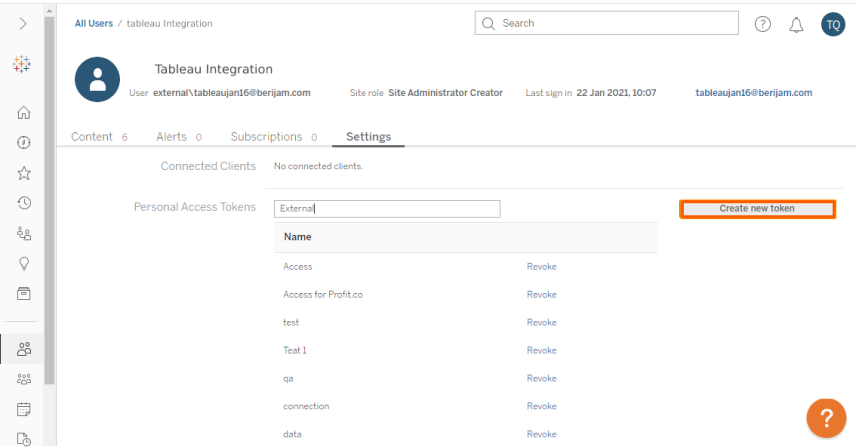Navigate to All Users breadcrumb

point(94,23)
